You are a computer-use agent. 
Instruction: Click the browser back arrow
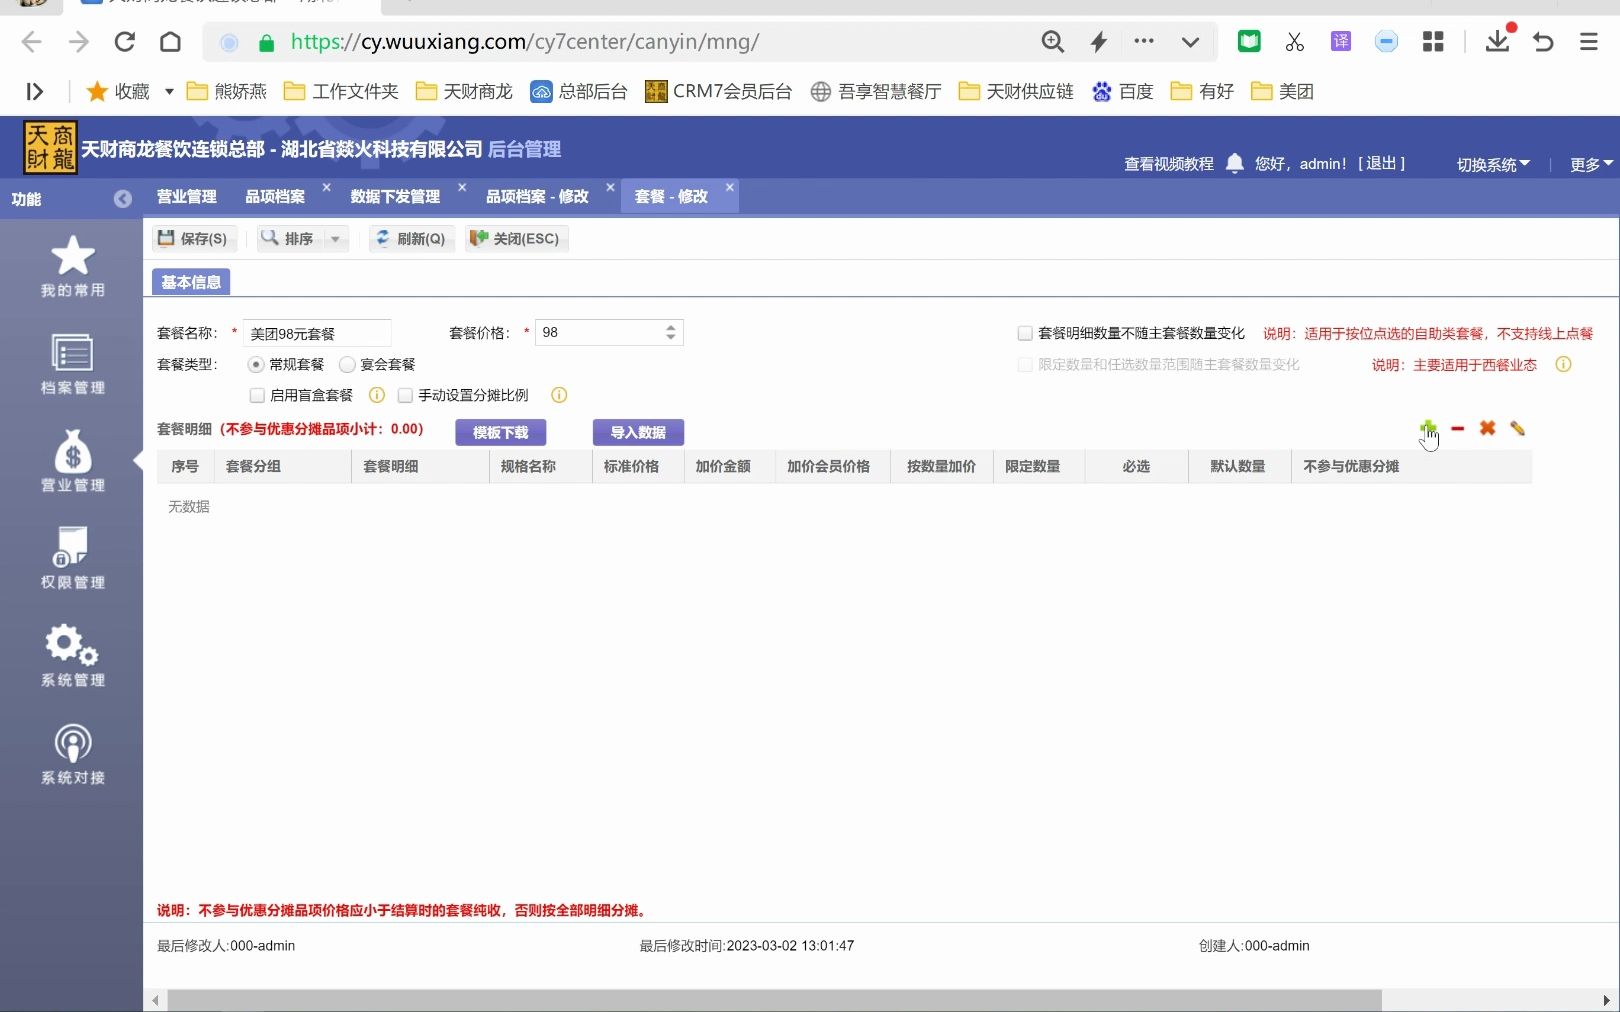pos(32,42)
